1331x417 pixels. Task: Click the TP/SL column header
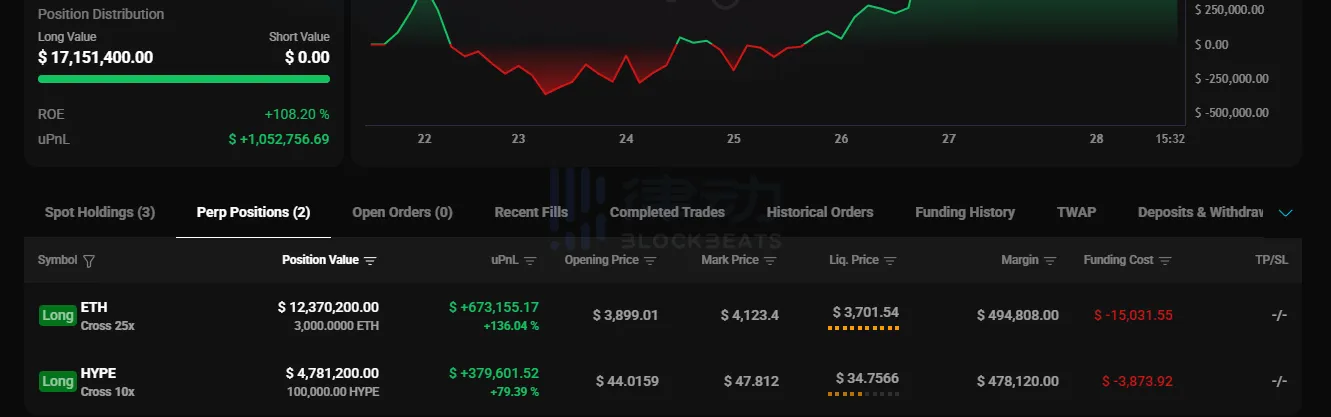tap(1272, 260)
